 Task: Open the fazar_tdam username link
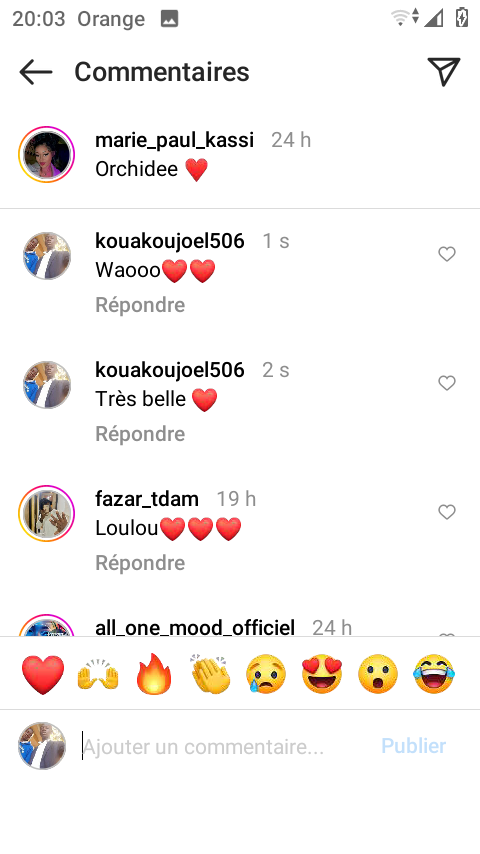[147, 499]
